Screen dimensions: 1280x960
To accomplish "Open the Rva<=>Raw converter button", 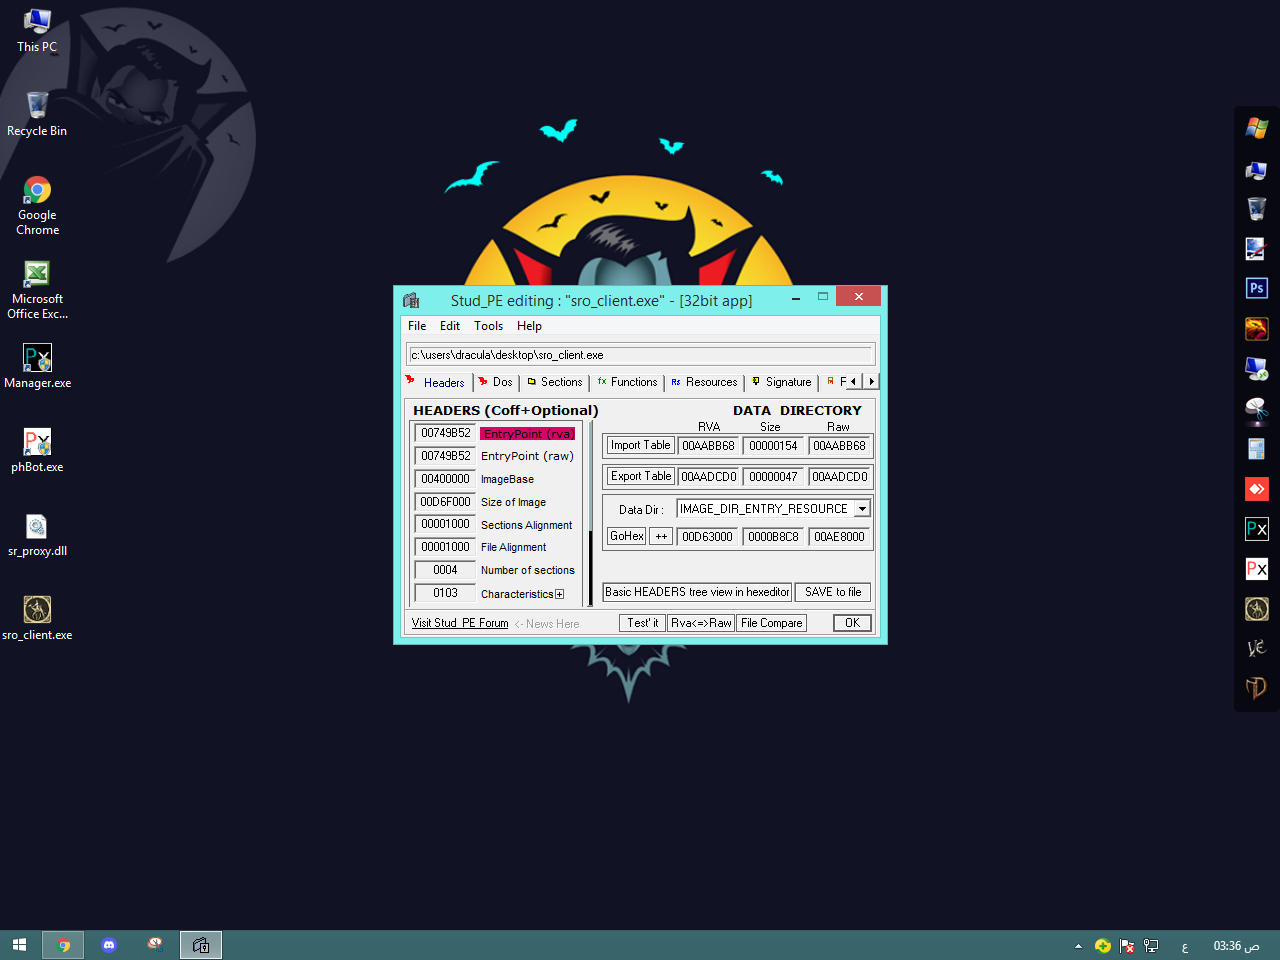I will point(701,623).
